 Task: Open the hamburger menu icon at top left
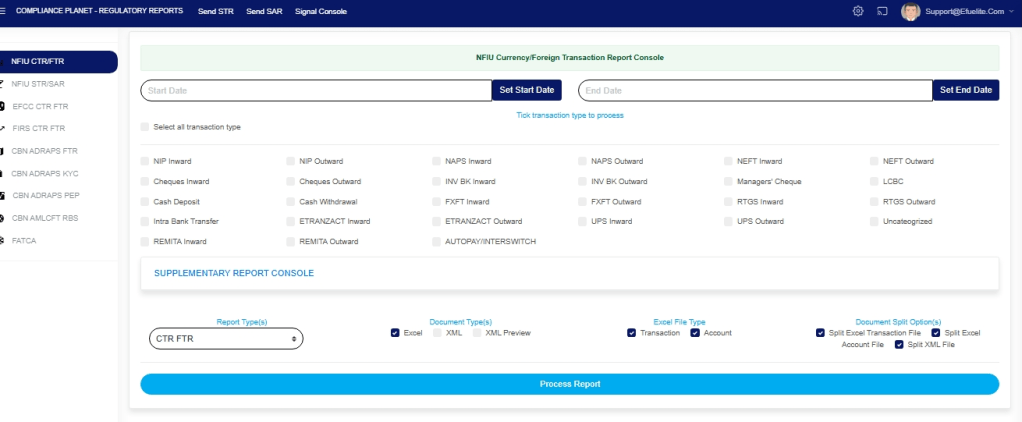coord(3,10)
